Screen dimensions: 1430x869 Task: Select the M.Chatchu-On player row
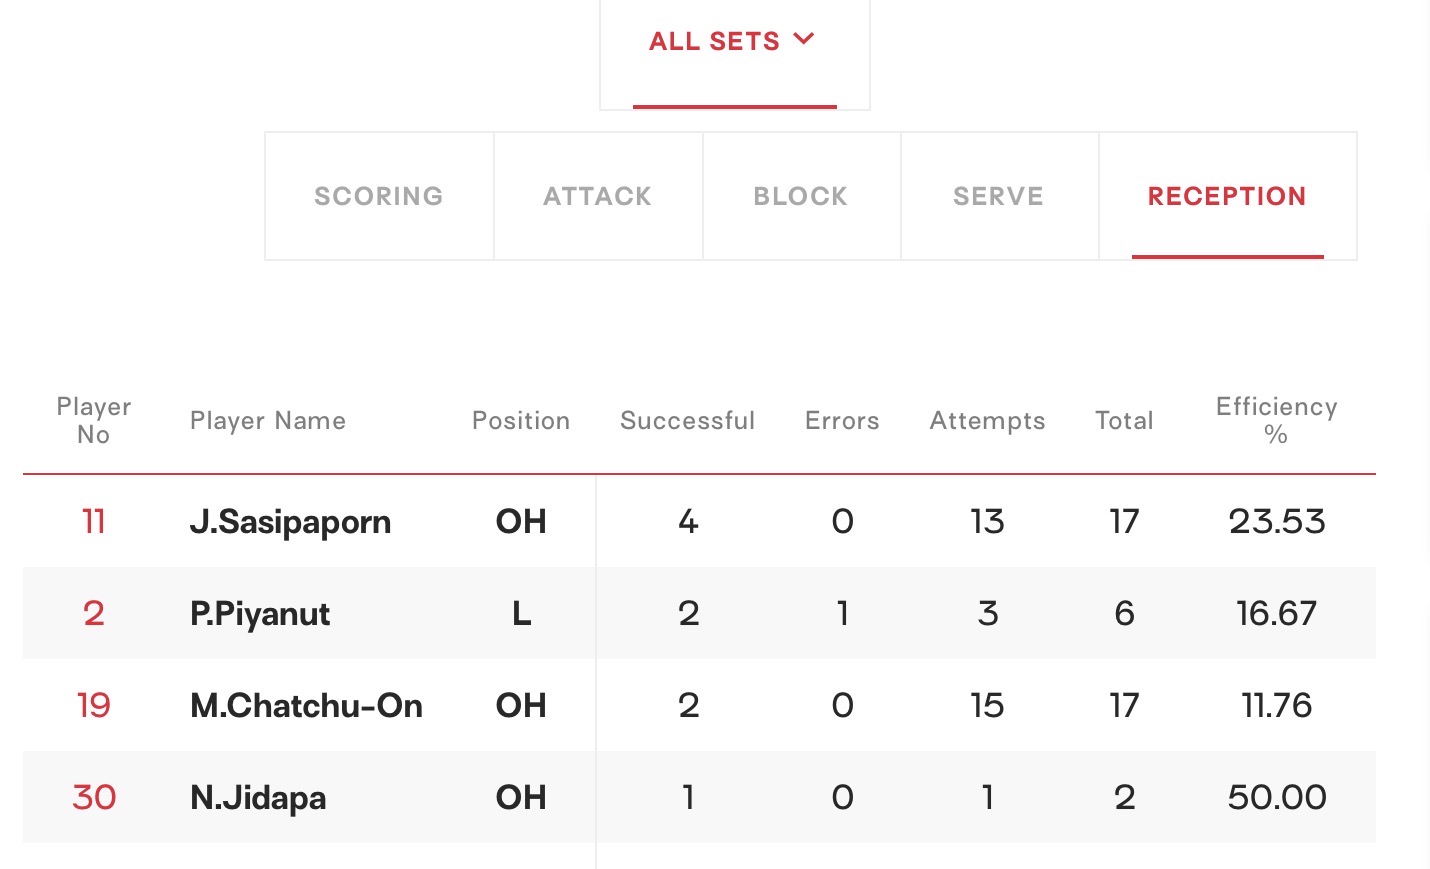699,705
